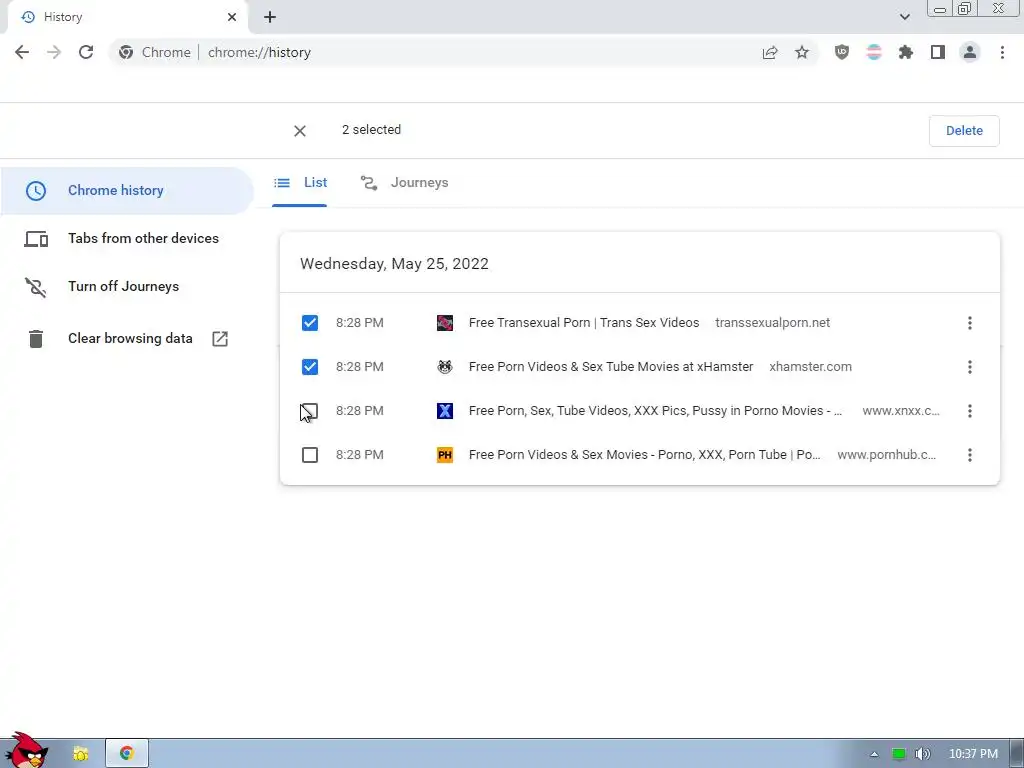
Task: Expand the tab search chevron
Action: click(x=904, y=17)
